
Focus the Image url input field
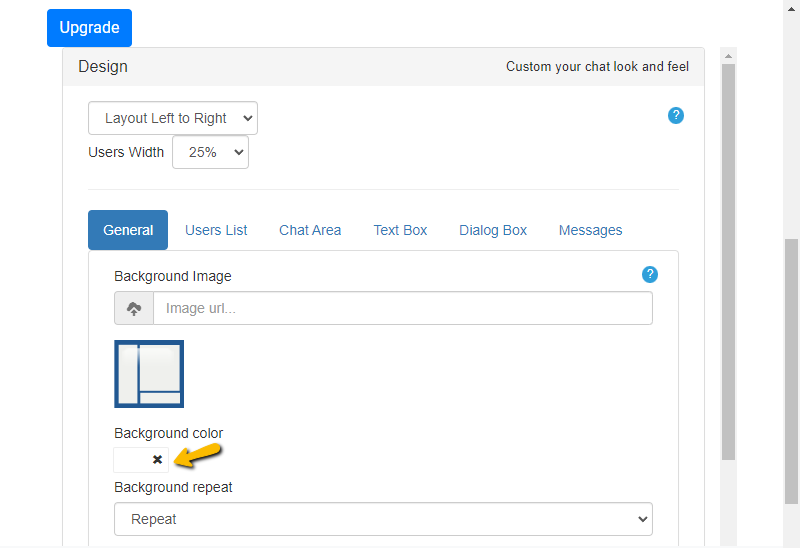click(x=403, y=309)
